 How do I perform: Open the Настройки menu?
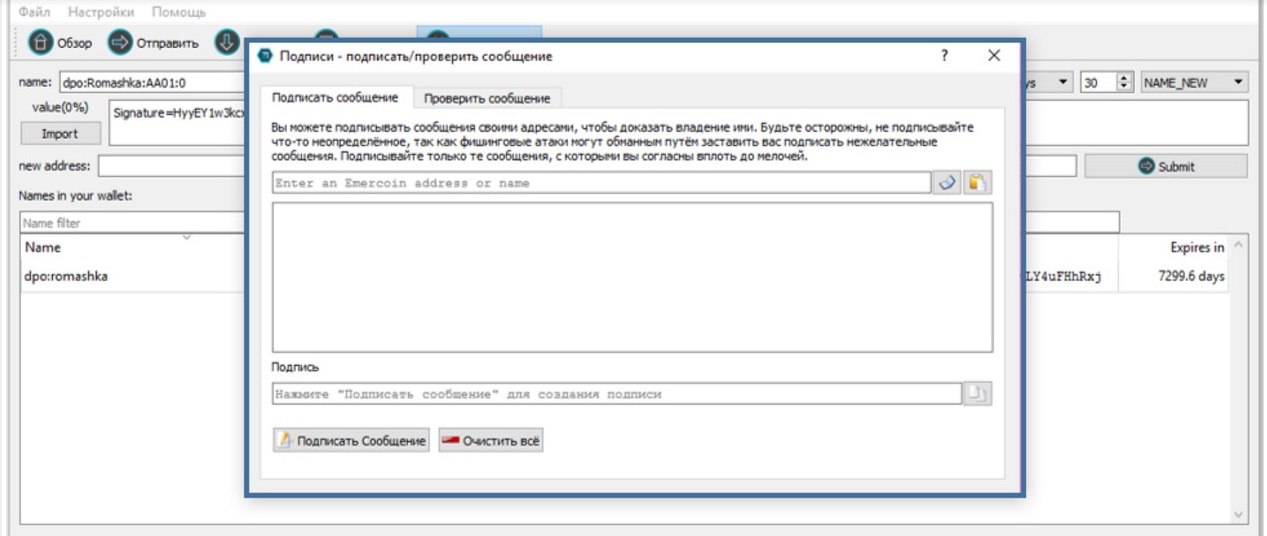(x=101, y=12)
